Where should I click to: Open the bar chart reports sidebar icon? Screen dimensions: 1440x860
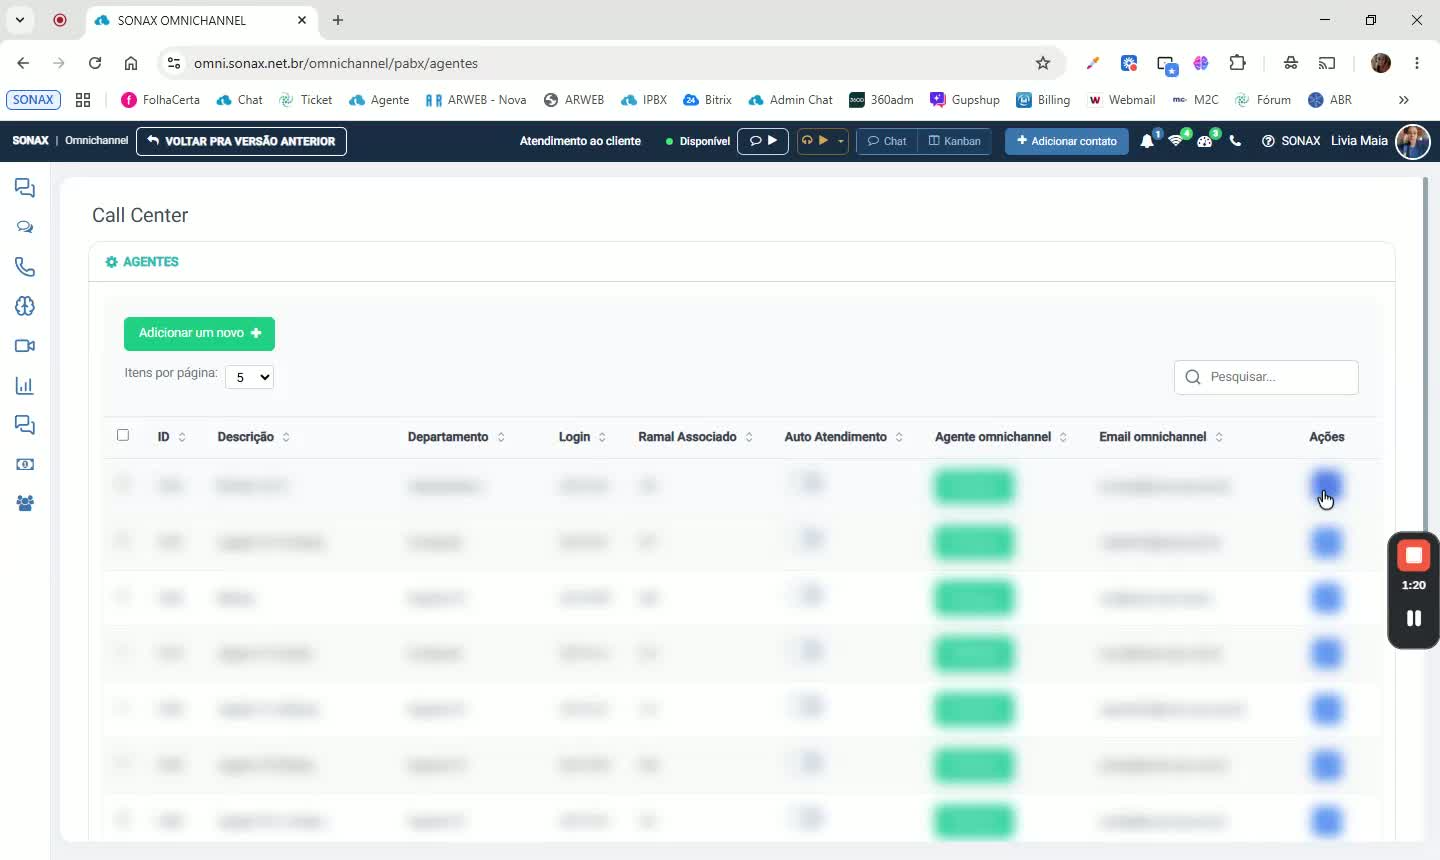click(25, 386)
